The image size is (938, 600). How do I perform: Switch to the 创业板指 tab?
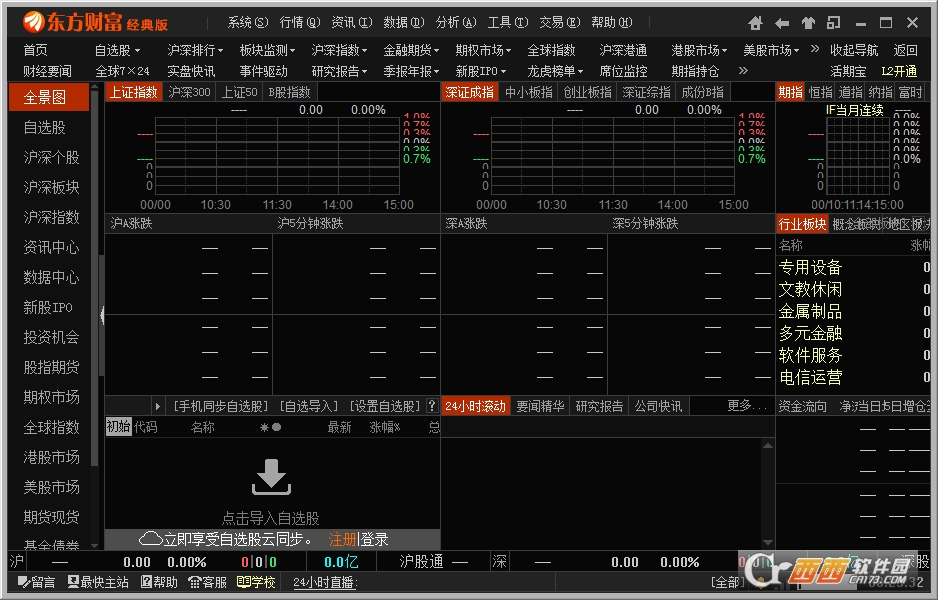click(587, 92)
